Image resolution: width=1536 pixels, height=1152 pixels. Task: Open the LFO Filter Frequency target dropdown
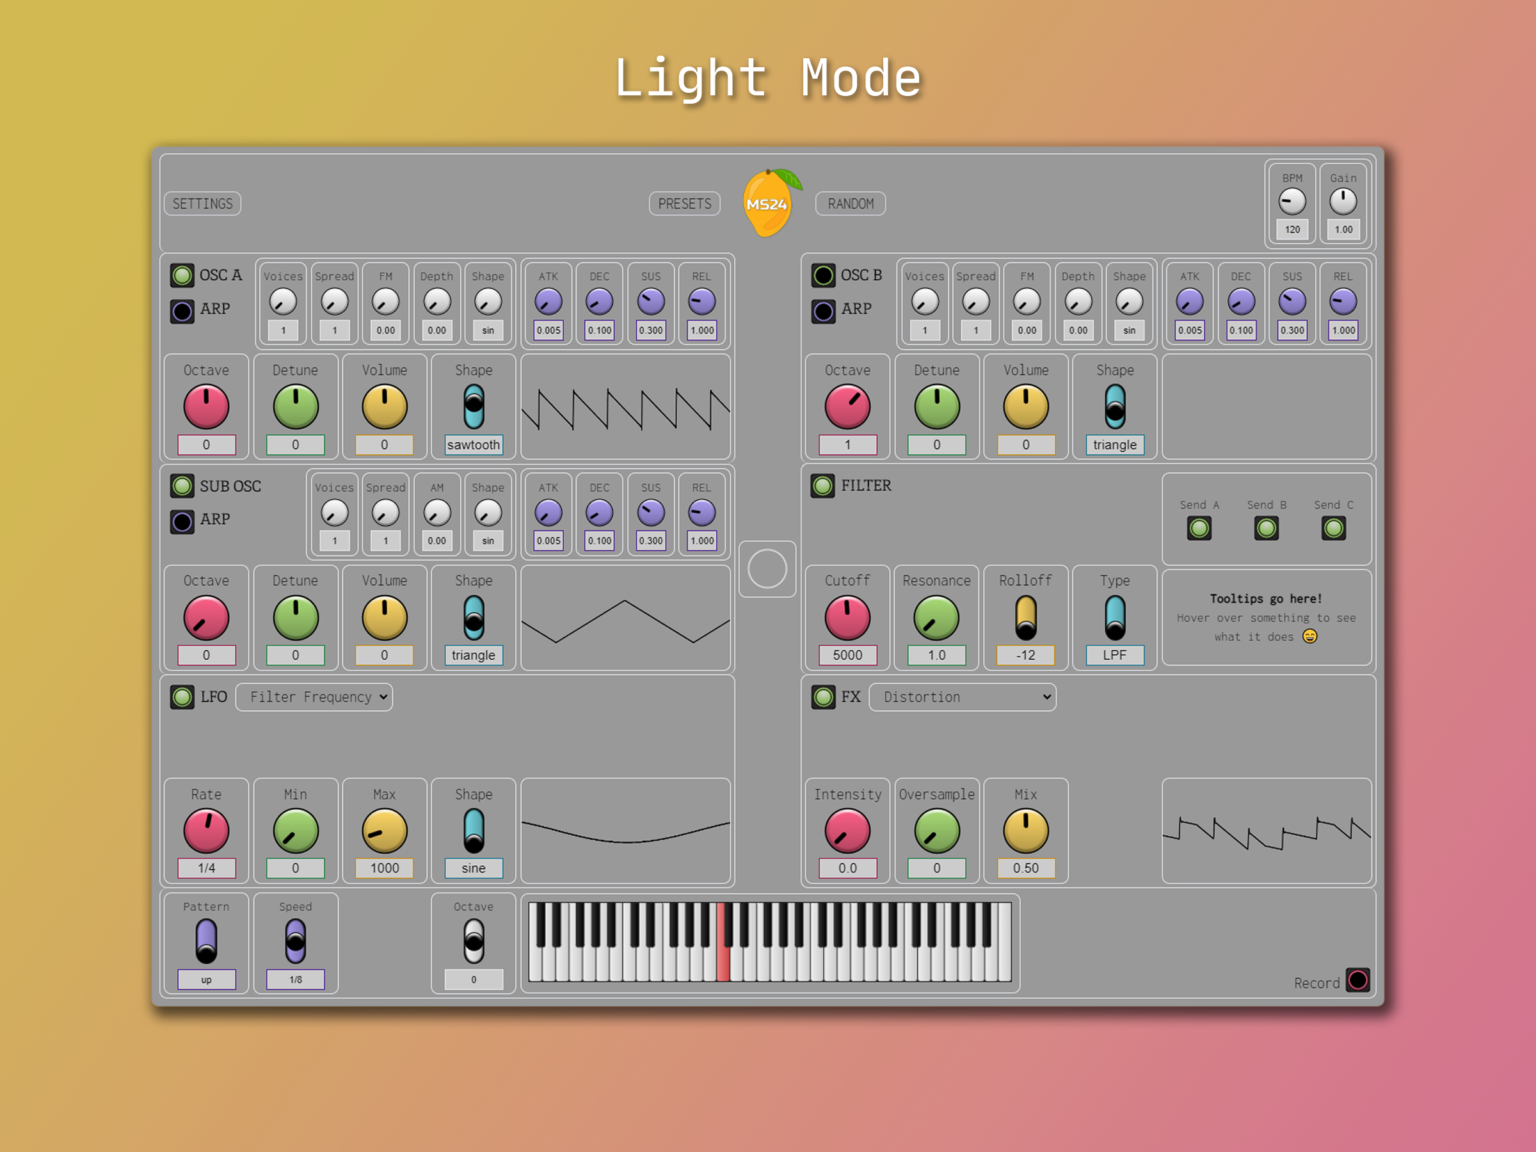tap(314, 697)
